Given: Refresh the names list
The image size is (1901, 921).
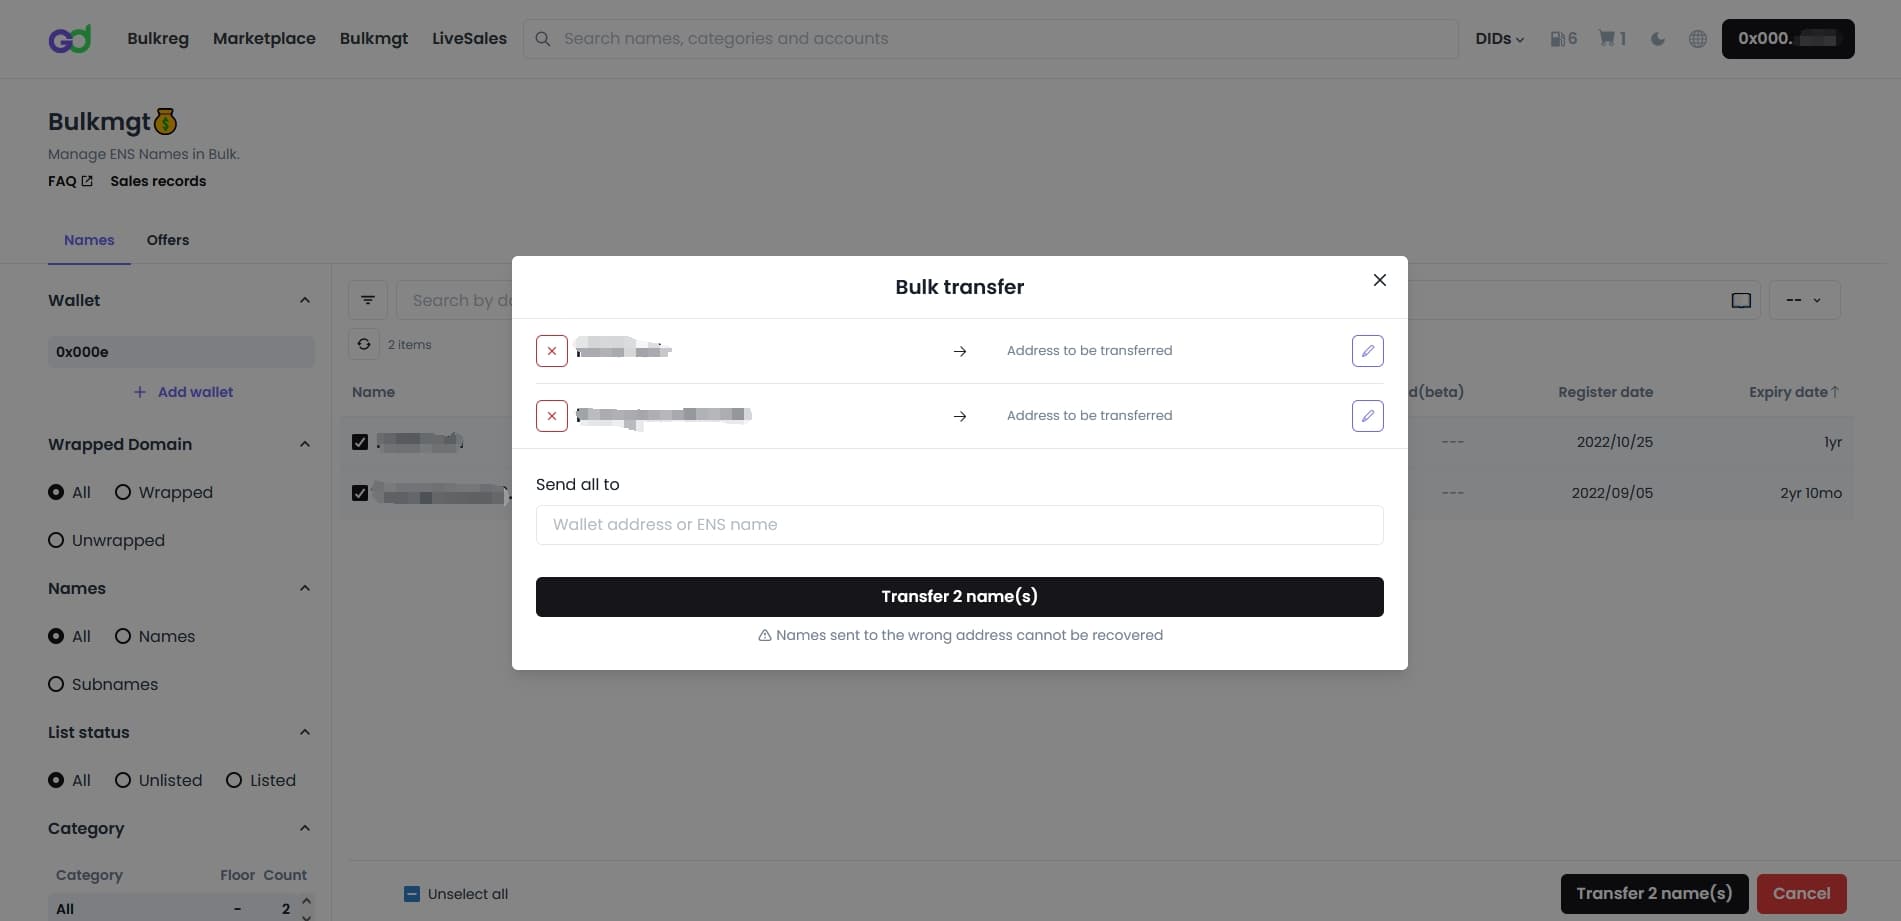Looking at the screenshot, I should [x=364, y=344].
